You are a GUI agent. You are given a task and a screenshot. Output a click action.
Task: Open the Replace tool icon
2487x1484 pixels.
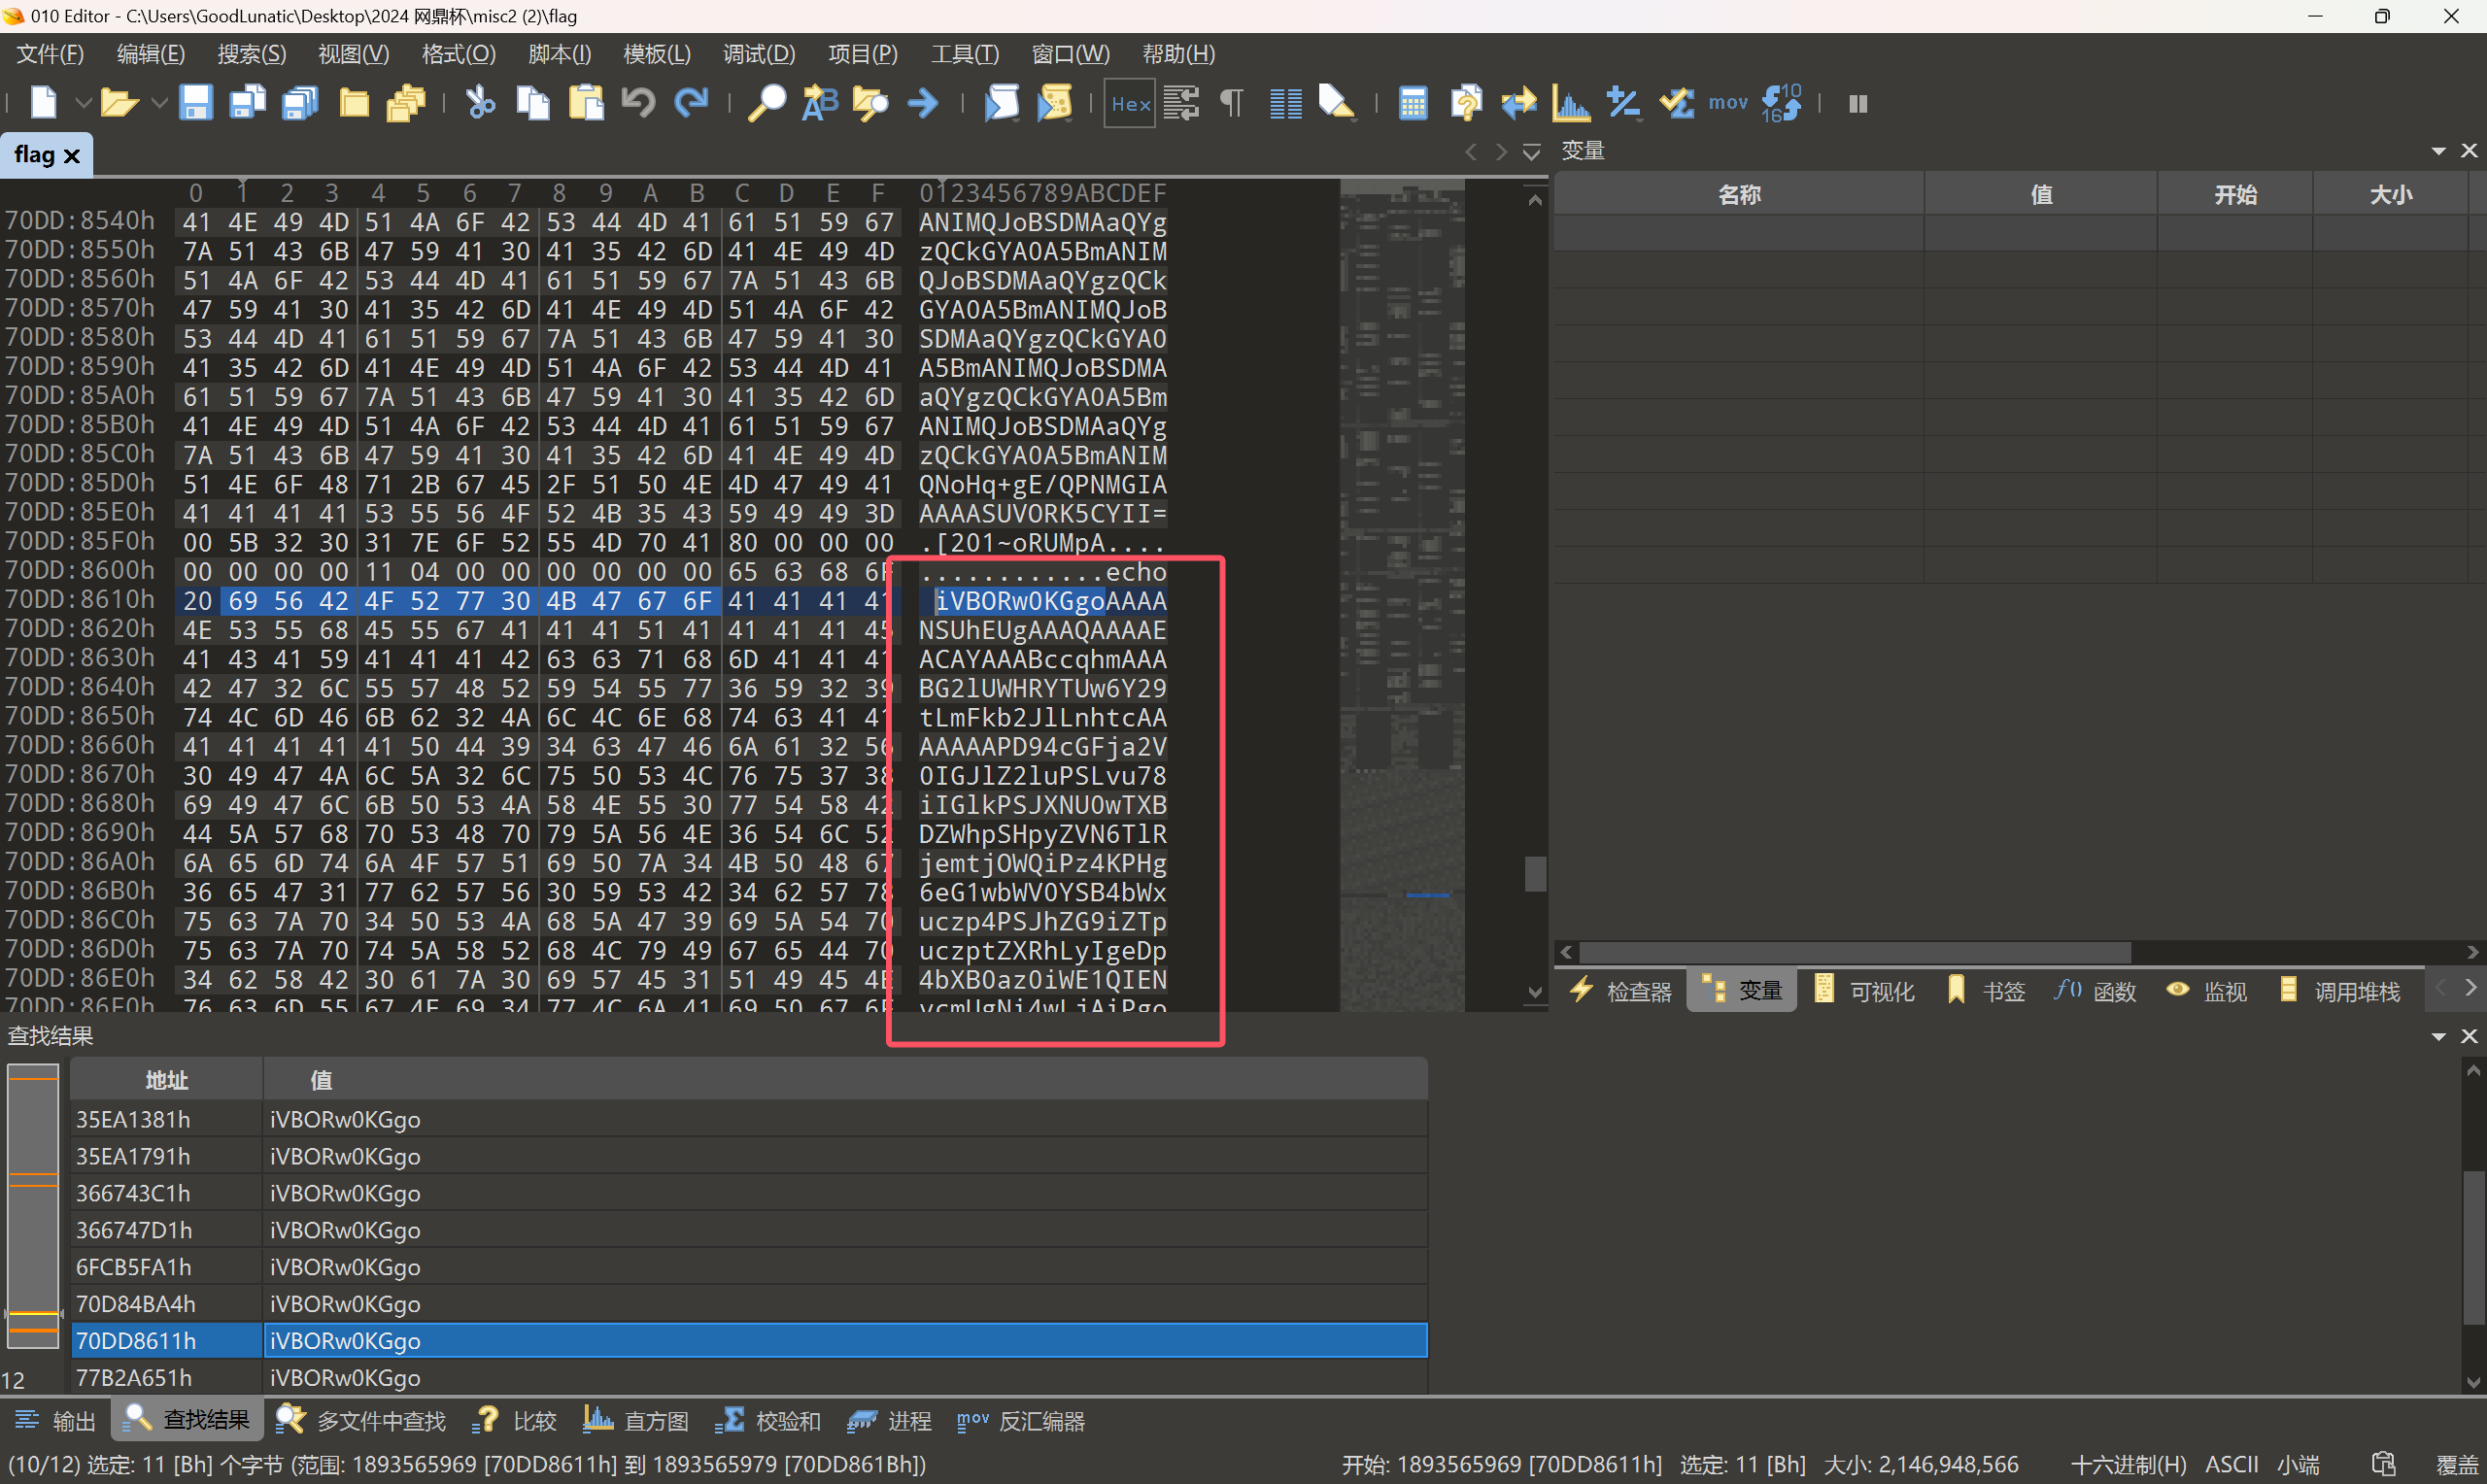pos(819,103)
